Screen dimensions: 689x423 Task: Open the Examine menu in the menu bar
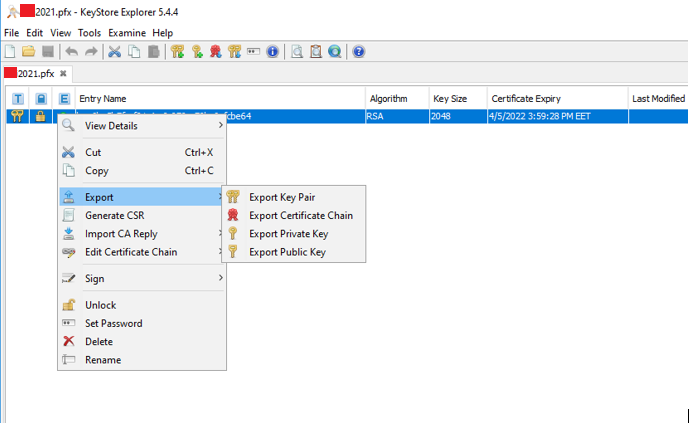126,33
